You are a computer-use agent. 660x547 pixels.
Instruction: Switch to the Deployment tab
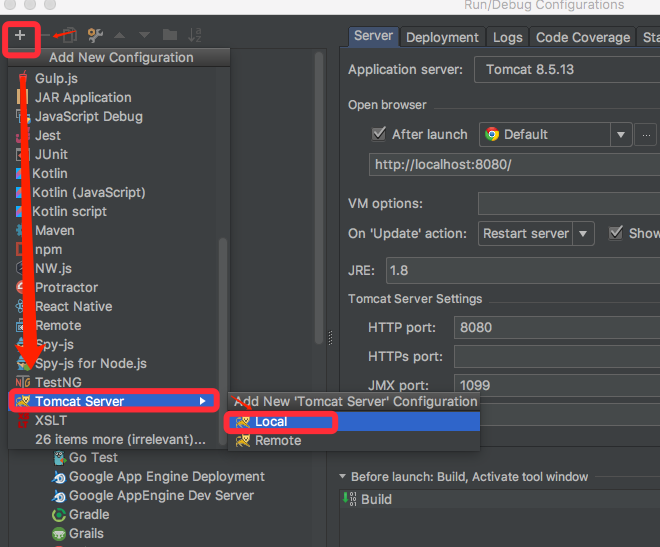tap(442, 37)
